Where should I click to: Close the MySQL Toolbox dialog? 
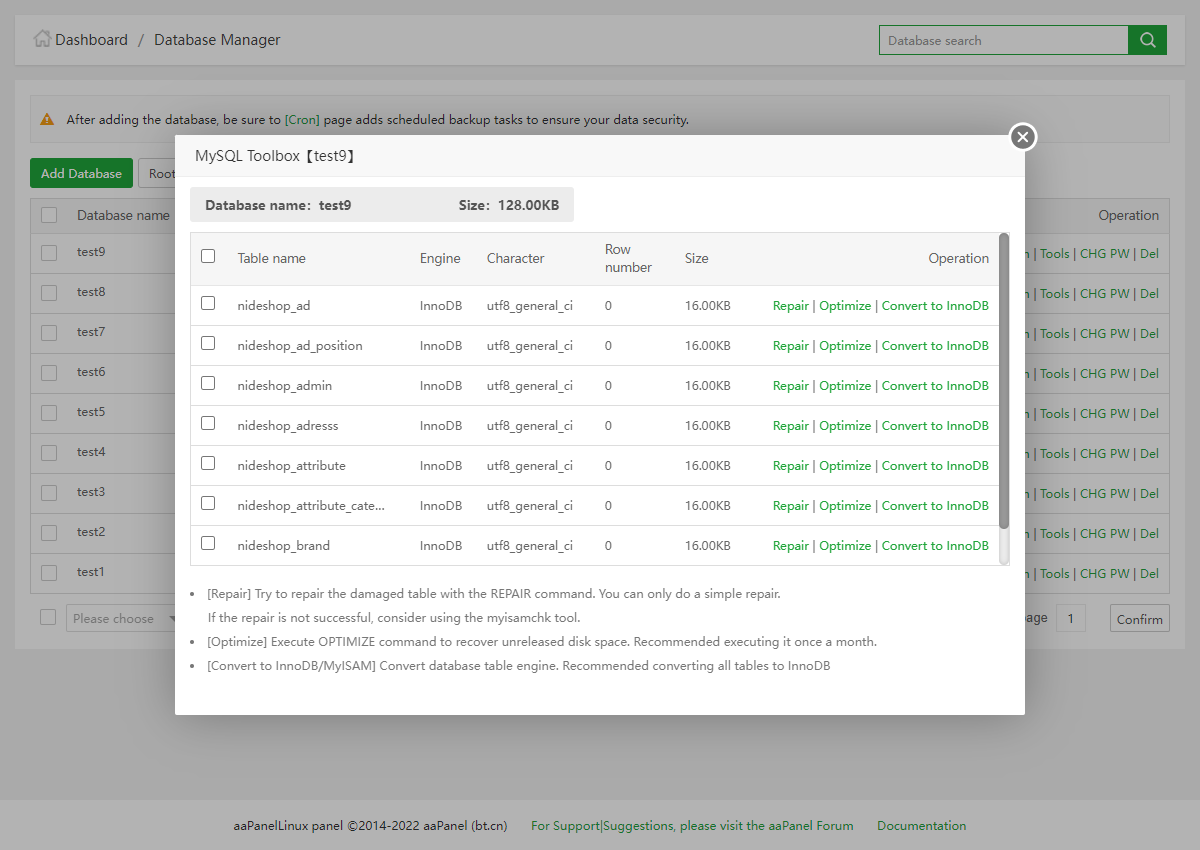coord(1022,137)
